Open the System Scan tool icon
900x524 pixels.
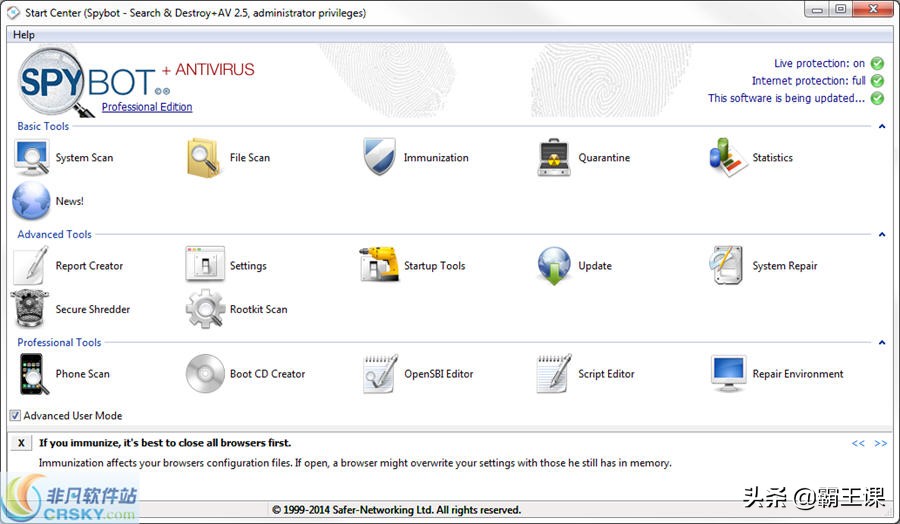point(32,158)
